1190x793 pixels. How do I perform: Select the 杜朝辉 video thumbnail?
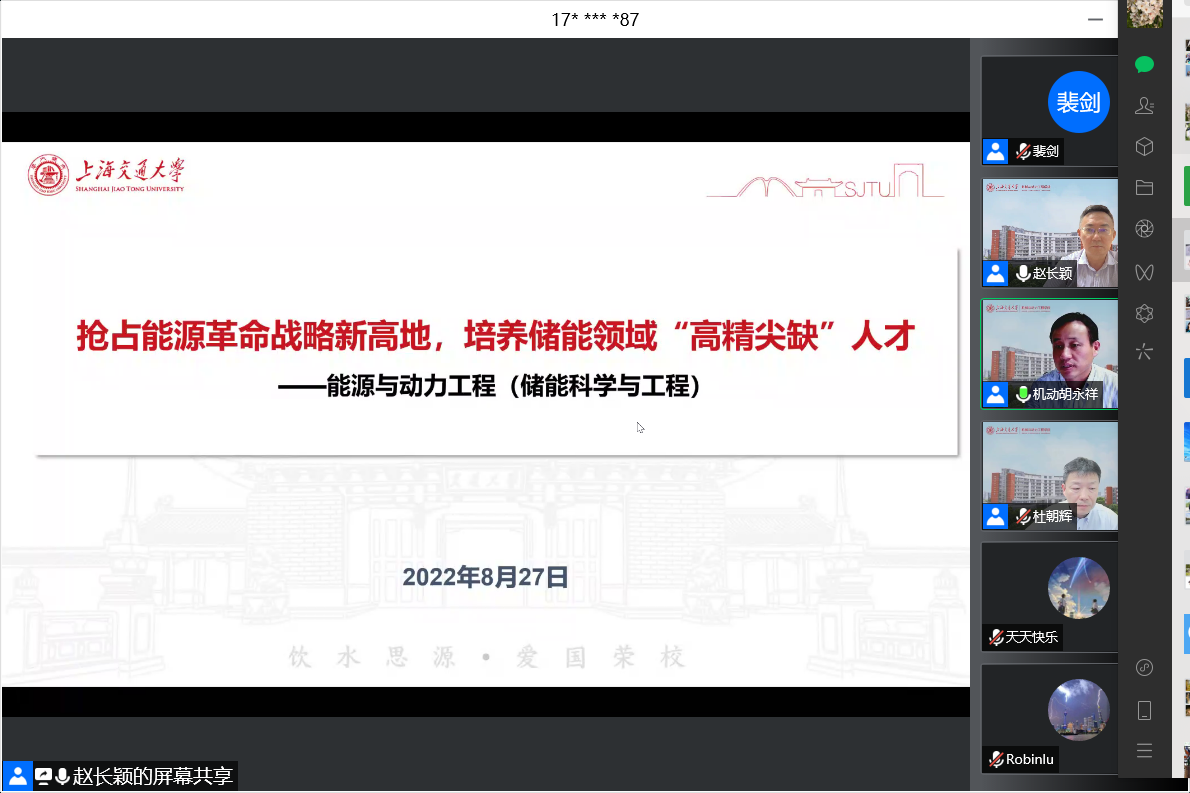1050,475
